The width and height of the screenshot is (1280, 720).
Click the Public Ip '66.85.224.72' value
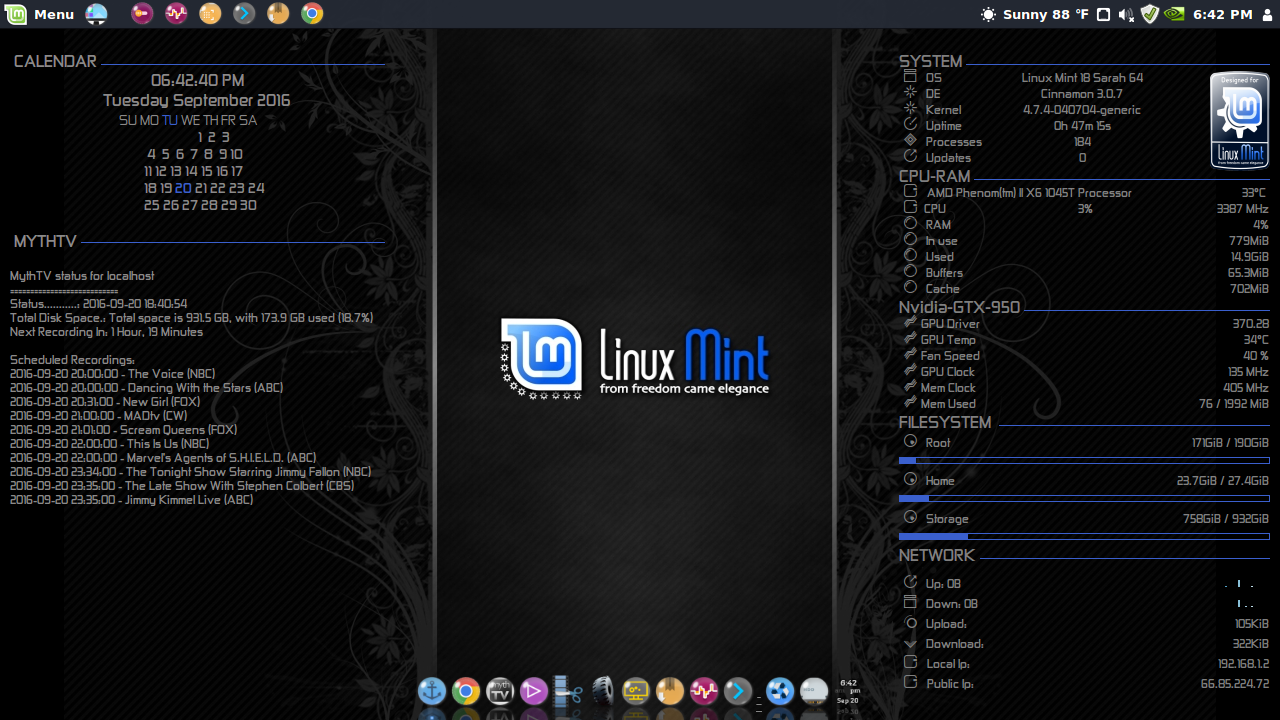pos(1235,684)
